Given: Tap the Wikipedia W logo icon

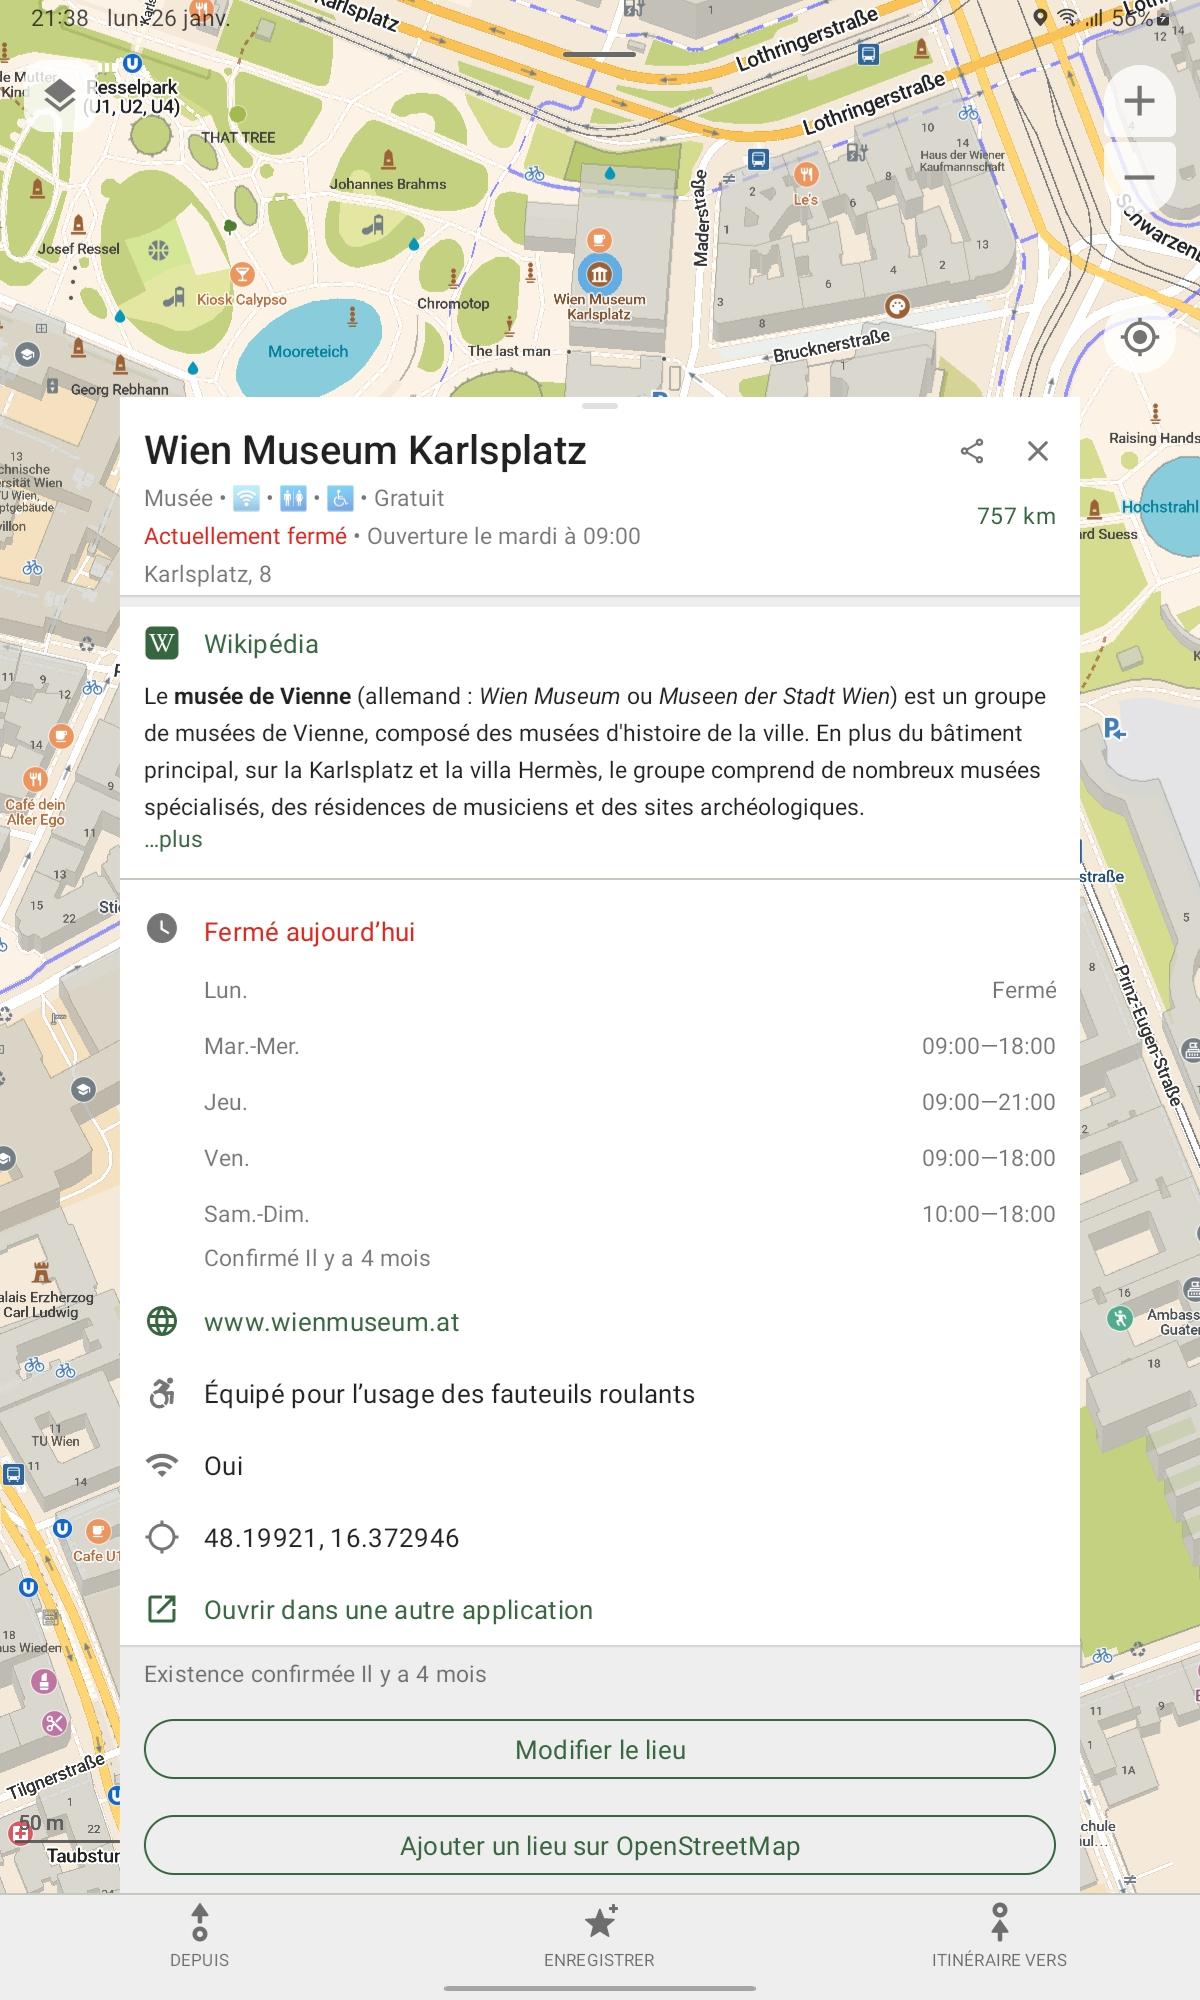Looking at the screenshot, I should (162, 643).
